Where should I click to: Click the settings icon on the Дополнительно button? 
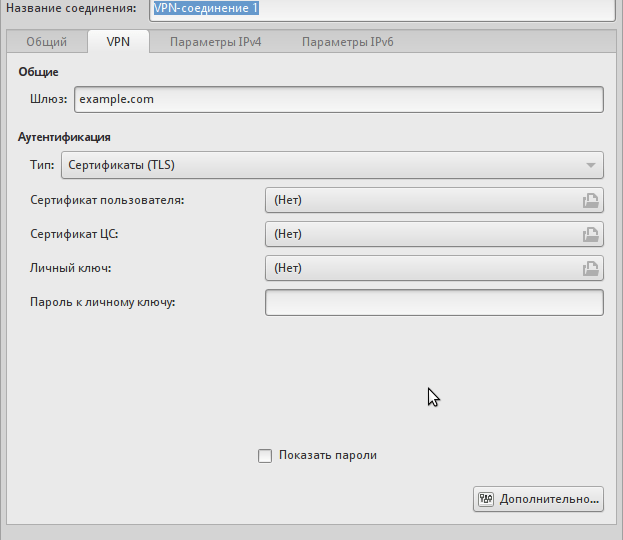click(x=487, y=499)
